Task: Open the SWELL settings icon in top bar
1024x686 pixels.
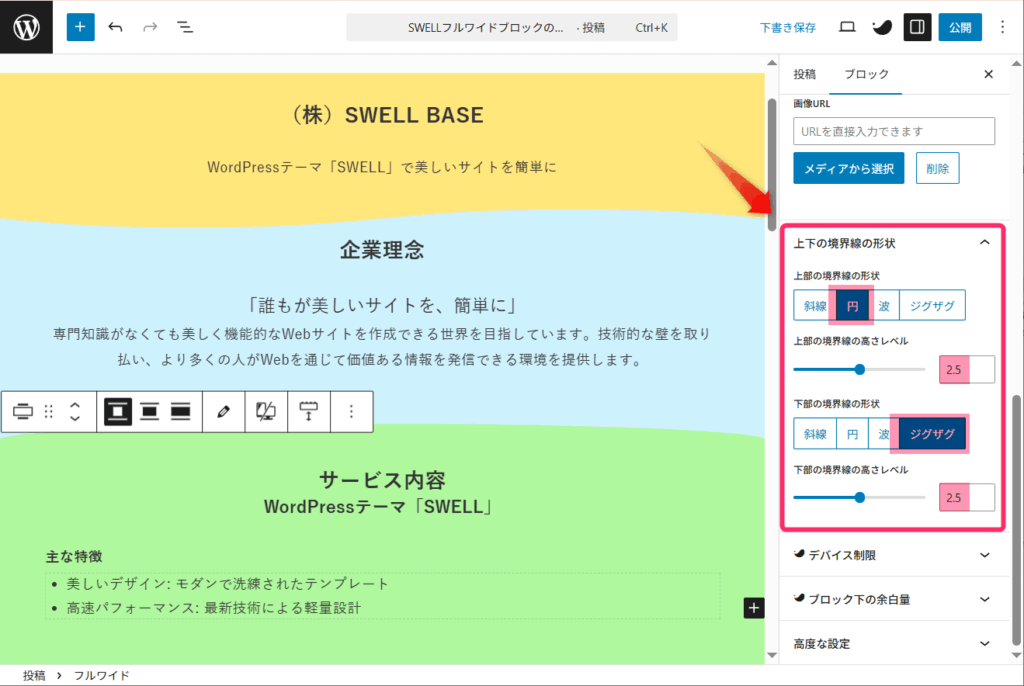Action: click(882, 27)
